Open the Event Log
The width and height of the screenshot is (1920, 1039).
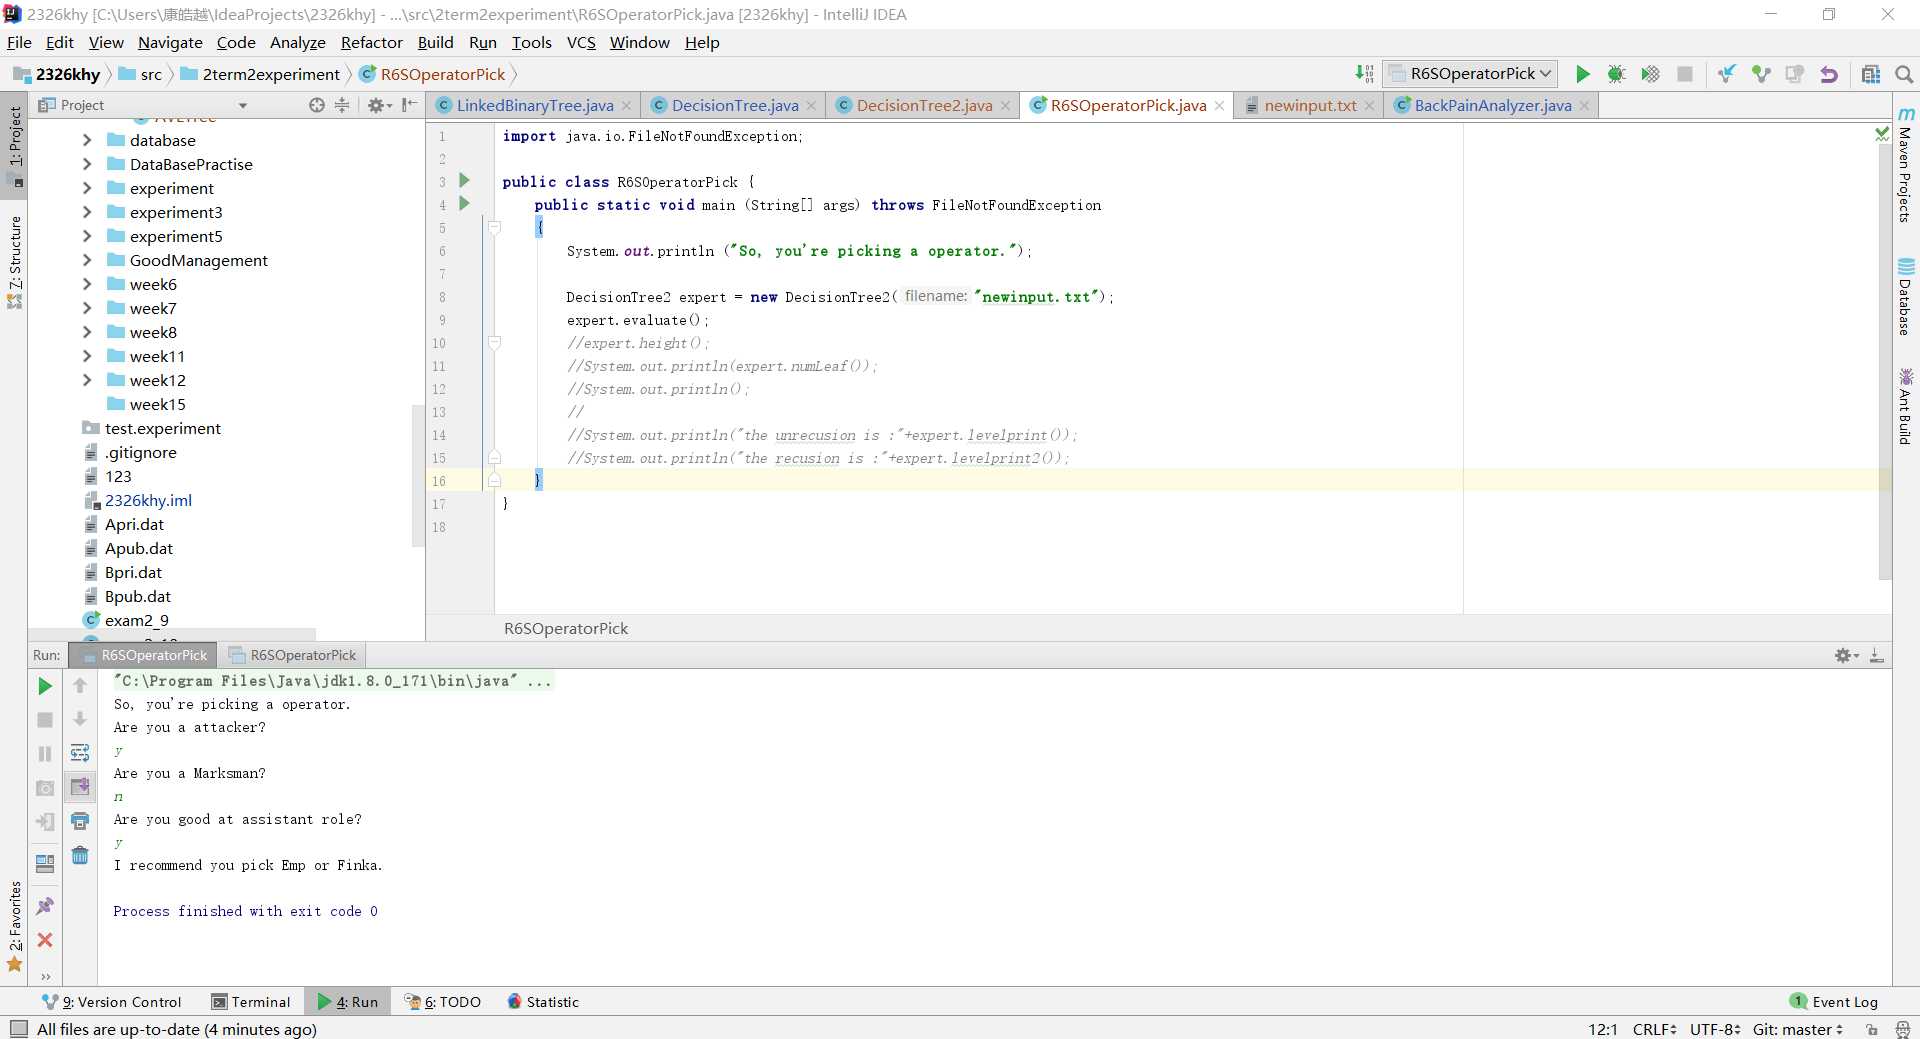click(1834, 1002)
